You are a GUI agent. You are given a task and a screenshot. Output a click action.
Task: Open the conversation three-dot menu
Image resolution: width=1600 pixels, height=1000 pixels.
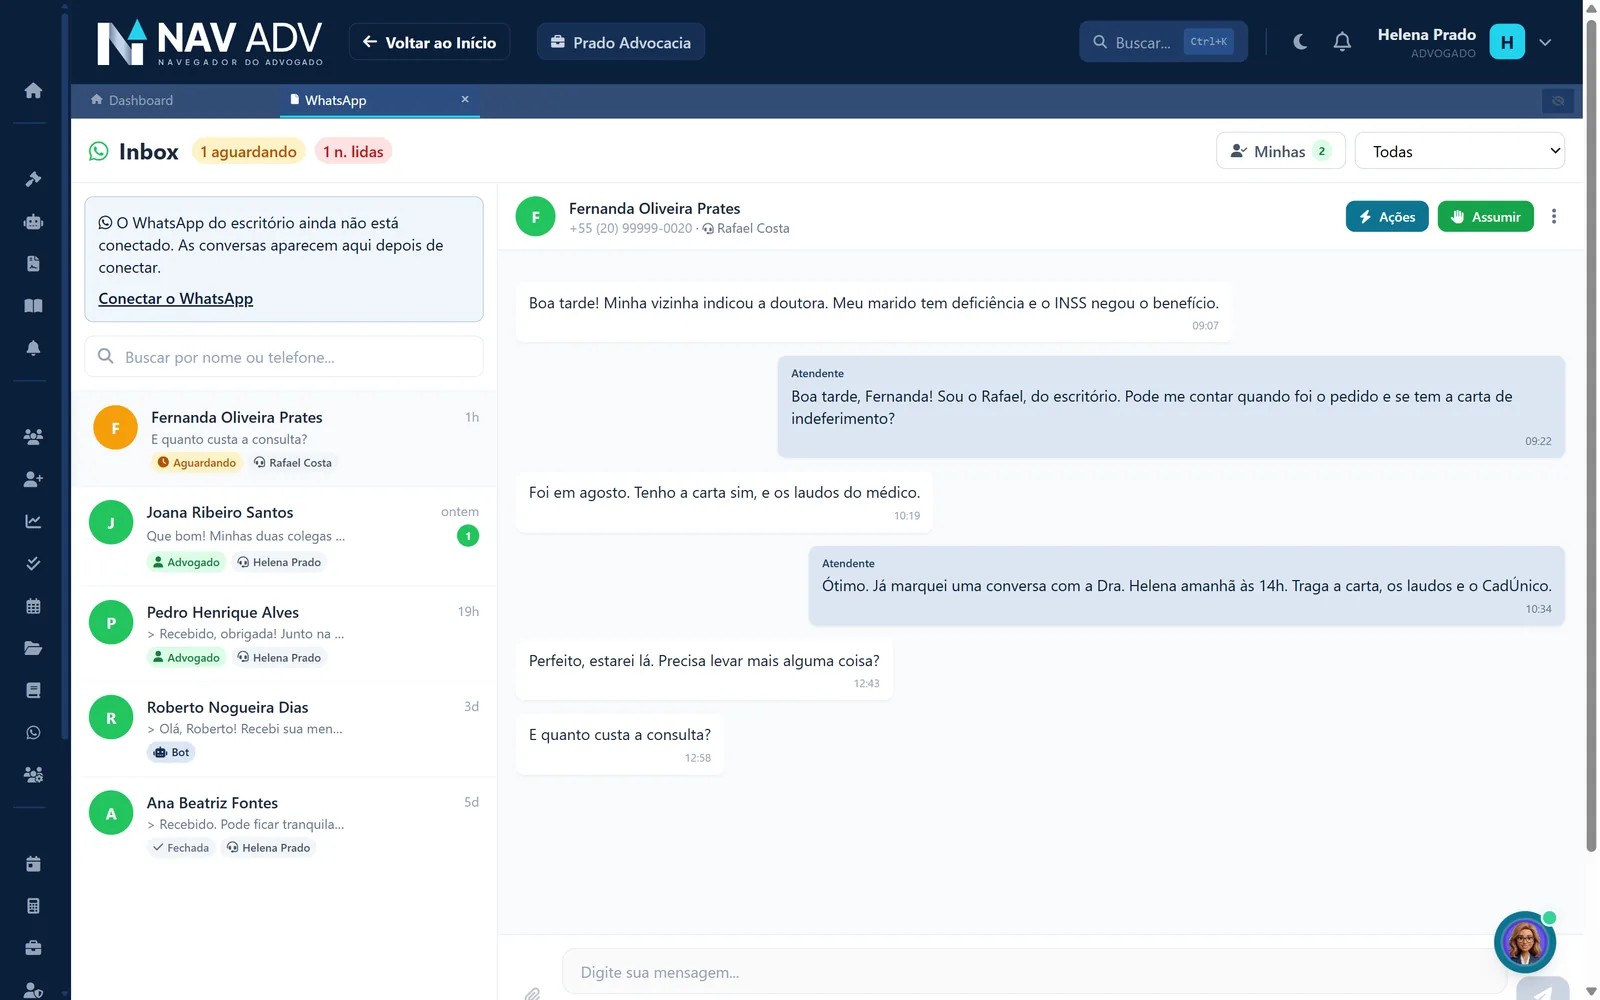[x=1554, y=216]
